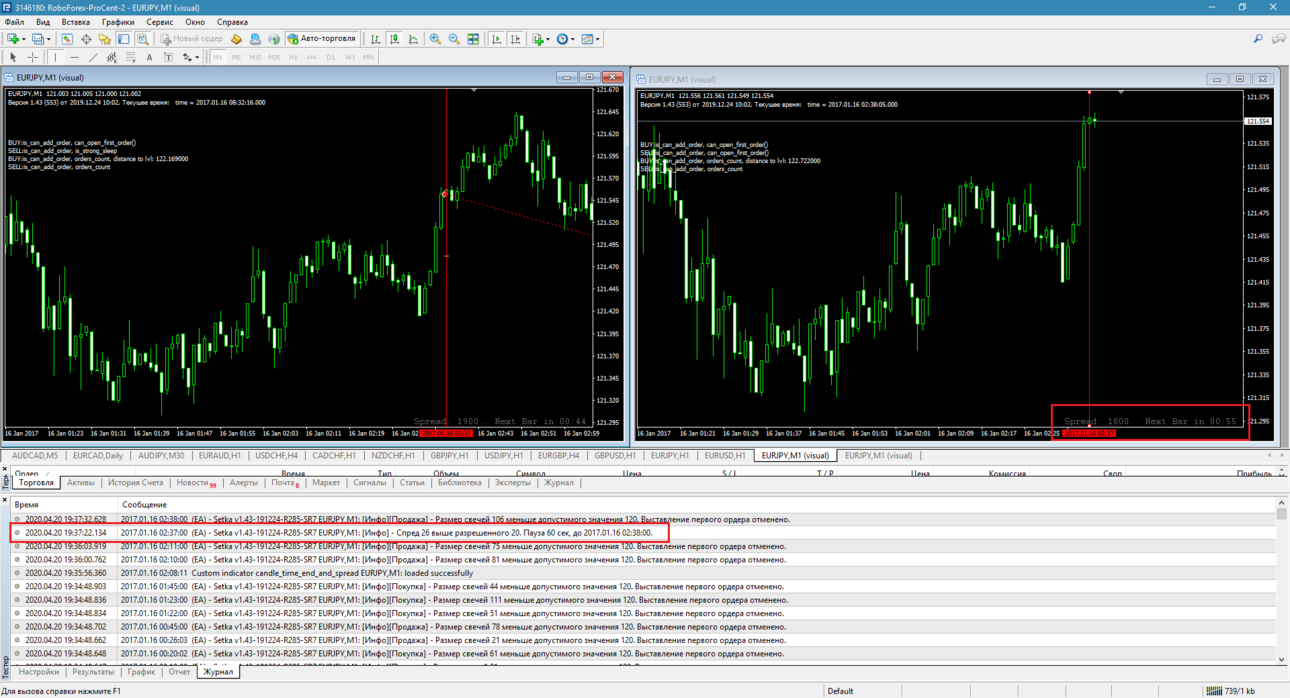Select the W1 timeframe button
This screenshot has height=698, width=1290.
350,57
